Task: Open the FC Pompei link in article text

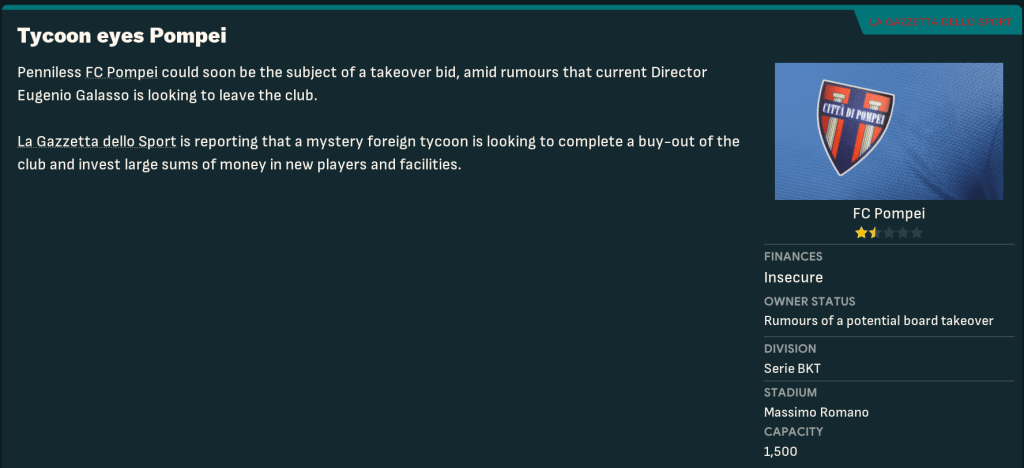Action: (x=122, y=74)
